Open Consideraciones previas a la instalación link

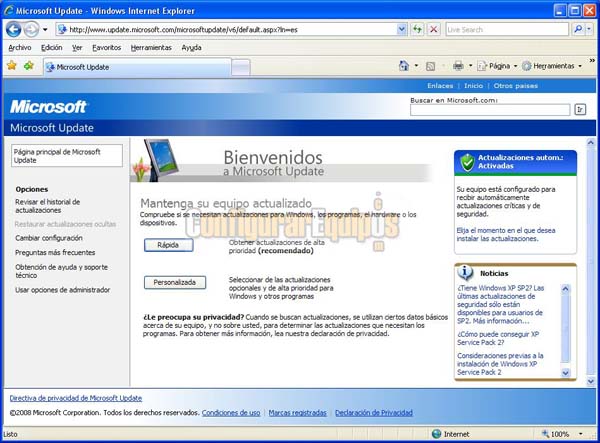pos(500,363)
